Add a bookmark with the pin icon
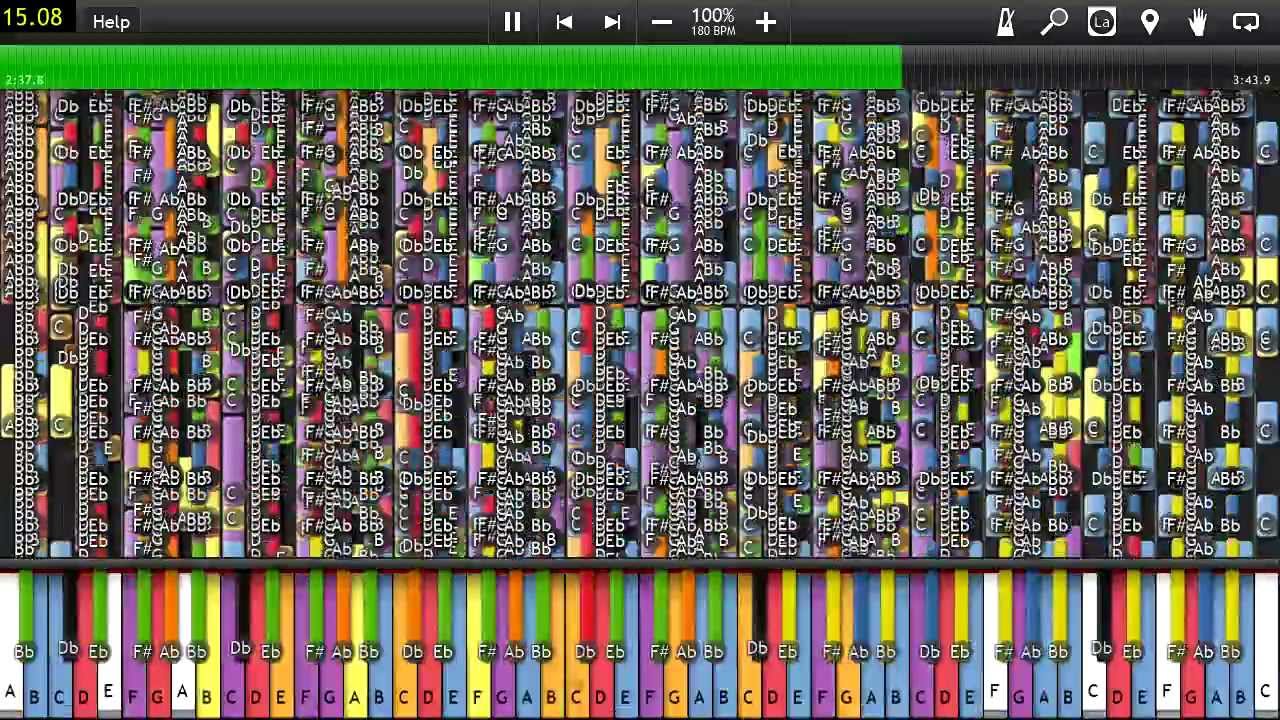Viewport: 1280px width, 720px height. coord(1150,22)
